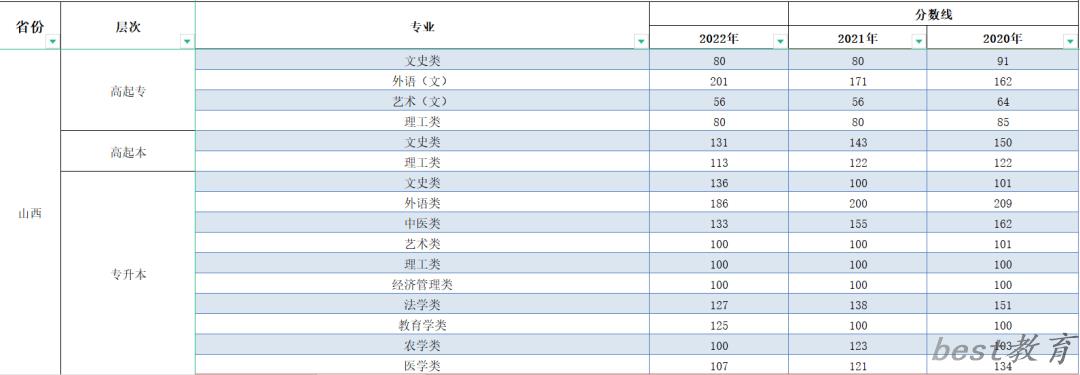Select the 200 score for 外语类

point(858,203)
